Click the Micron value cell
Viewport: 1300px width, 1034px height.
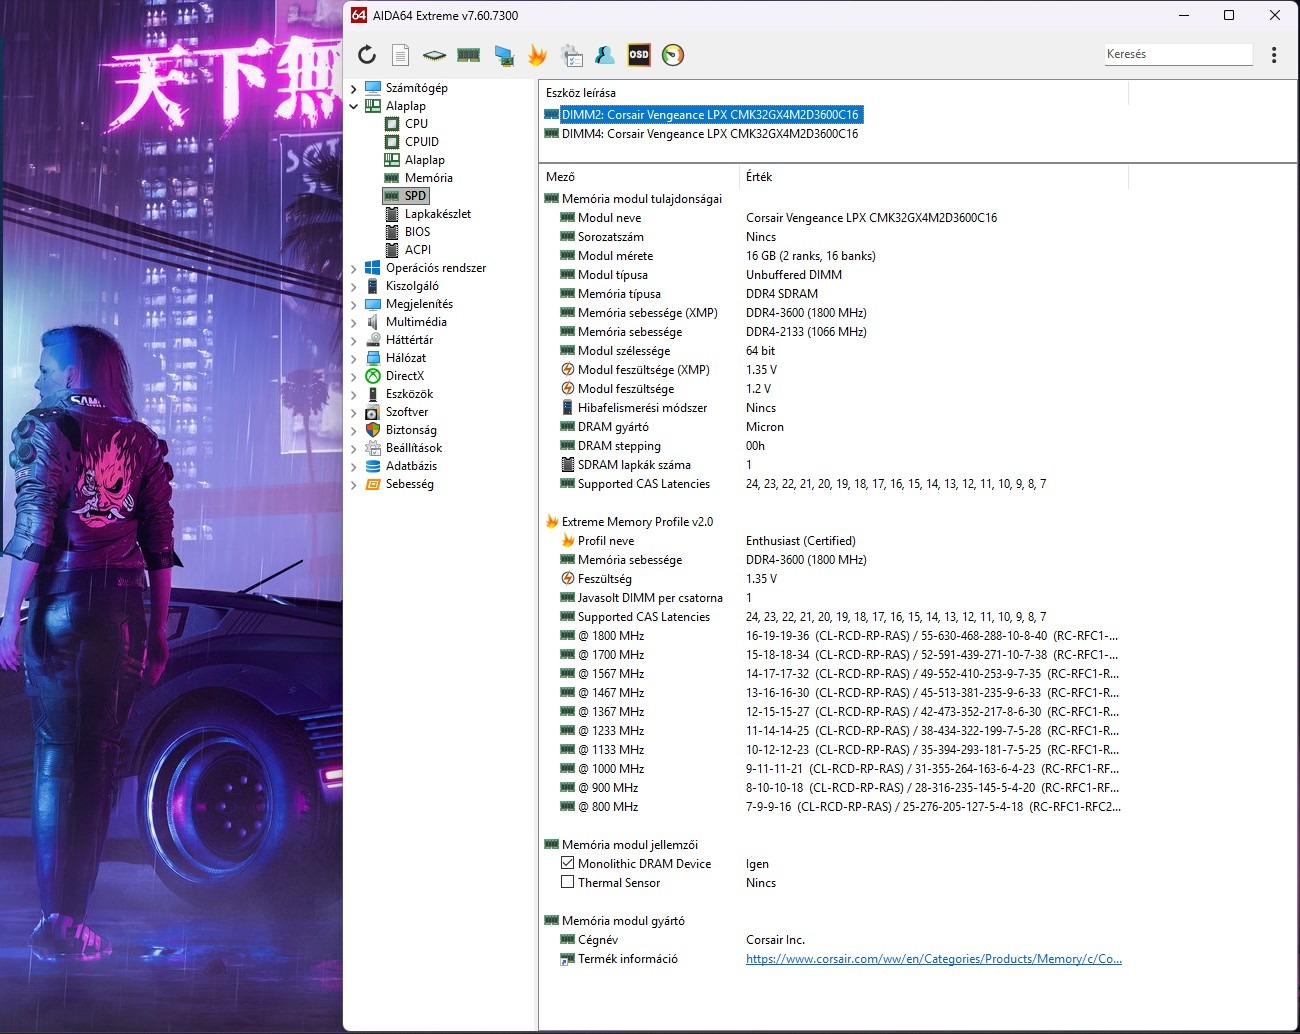[x=765, y=427]
